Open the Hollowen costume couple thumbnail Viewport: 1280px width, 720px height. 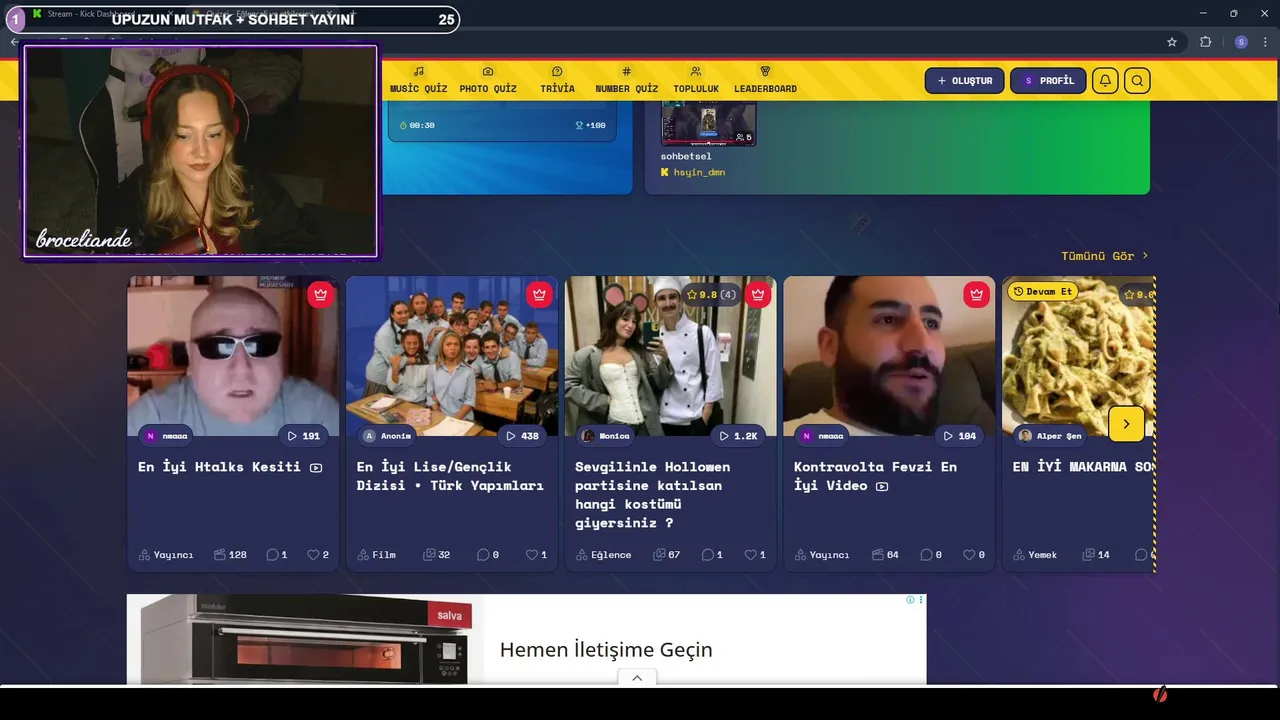670,356
